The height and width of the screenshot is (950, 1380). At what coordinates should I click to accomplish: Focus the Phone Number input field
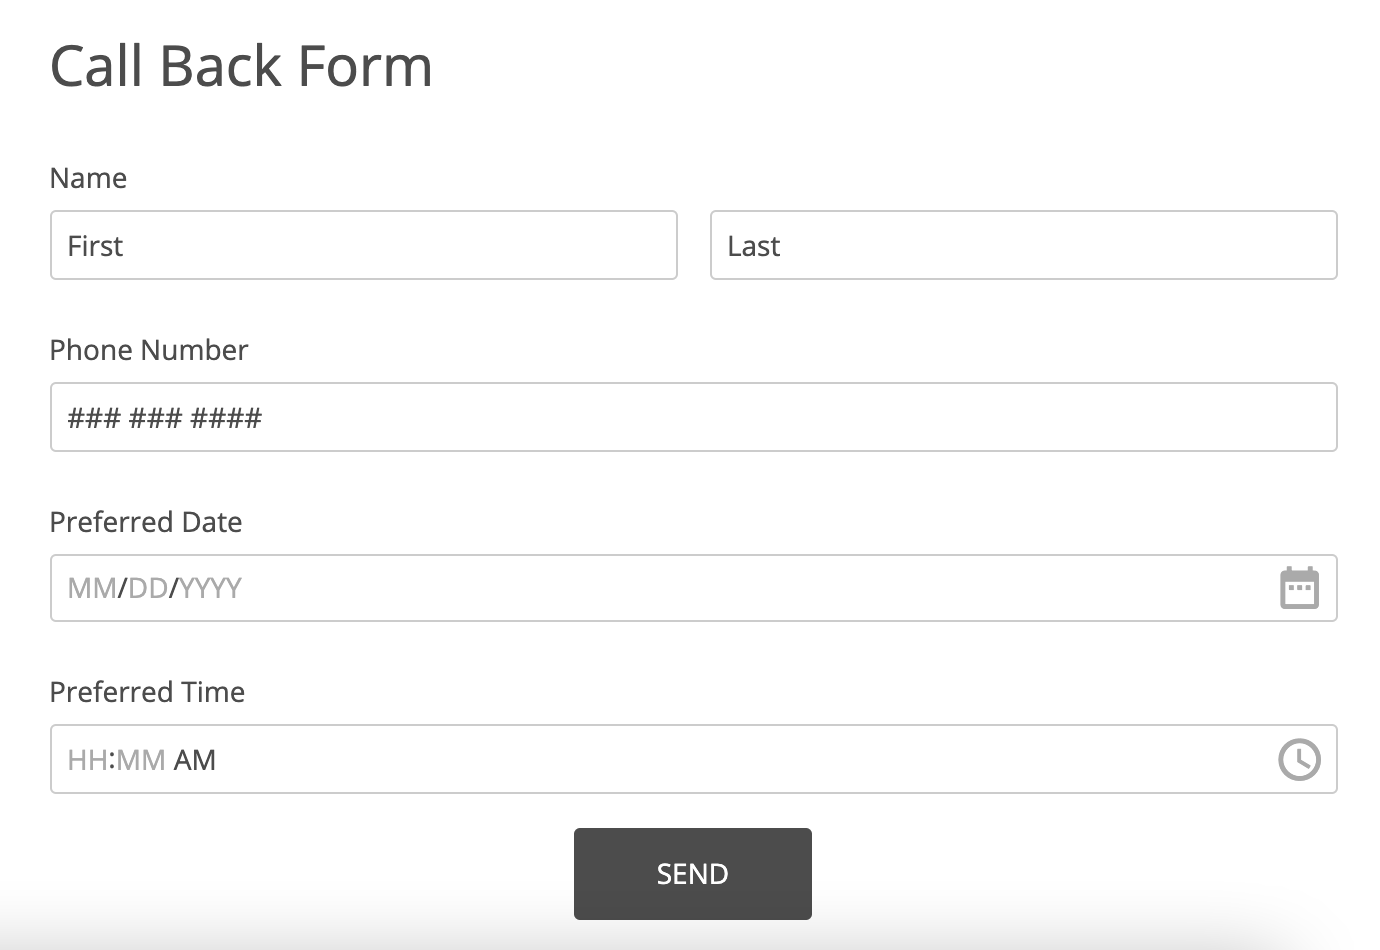coord(694,417)
